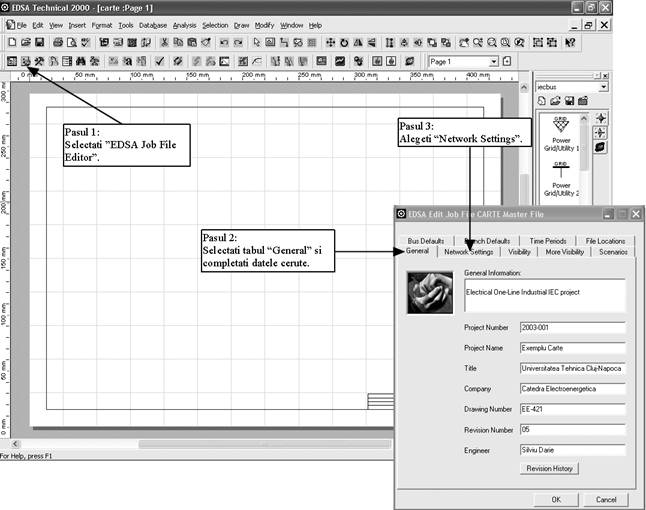Select the arrow pointer tool
The image size is (646, 510).
257,43
